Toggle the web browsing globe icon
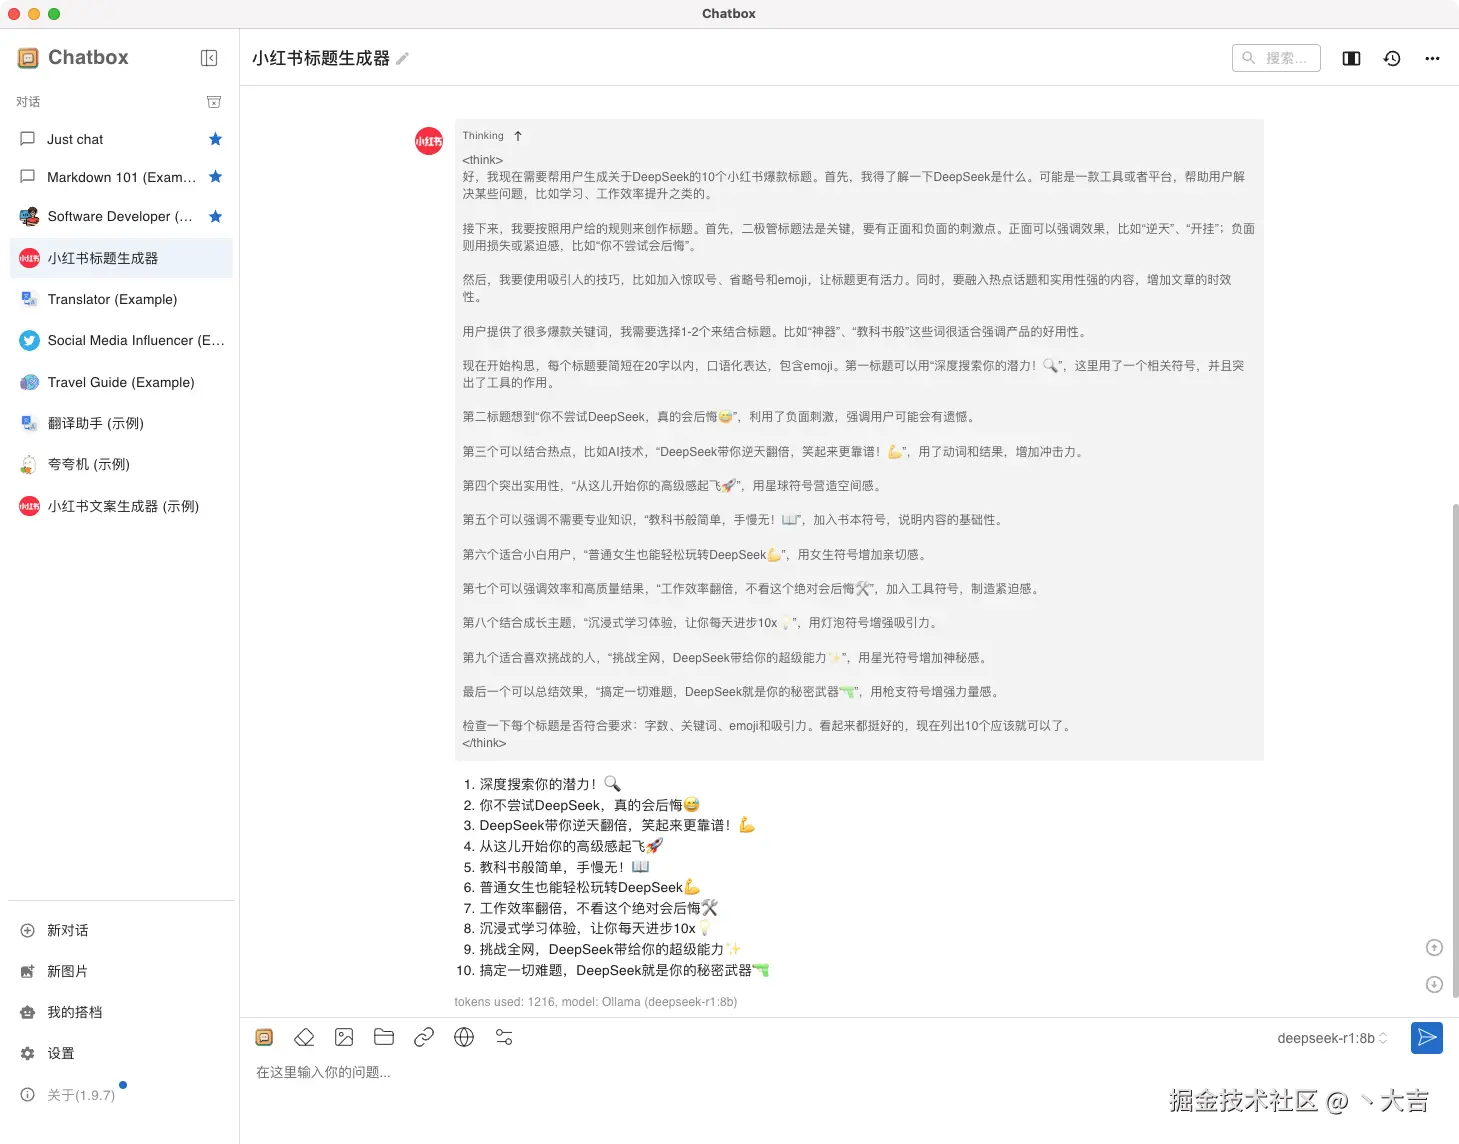This screenshot has height=1144, width=1459. pyautogui.click(x=464, y=1037)
